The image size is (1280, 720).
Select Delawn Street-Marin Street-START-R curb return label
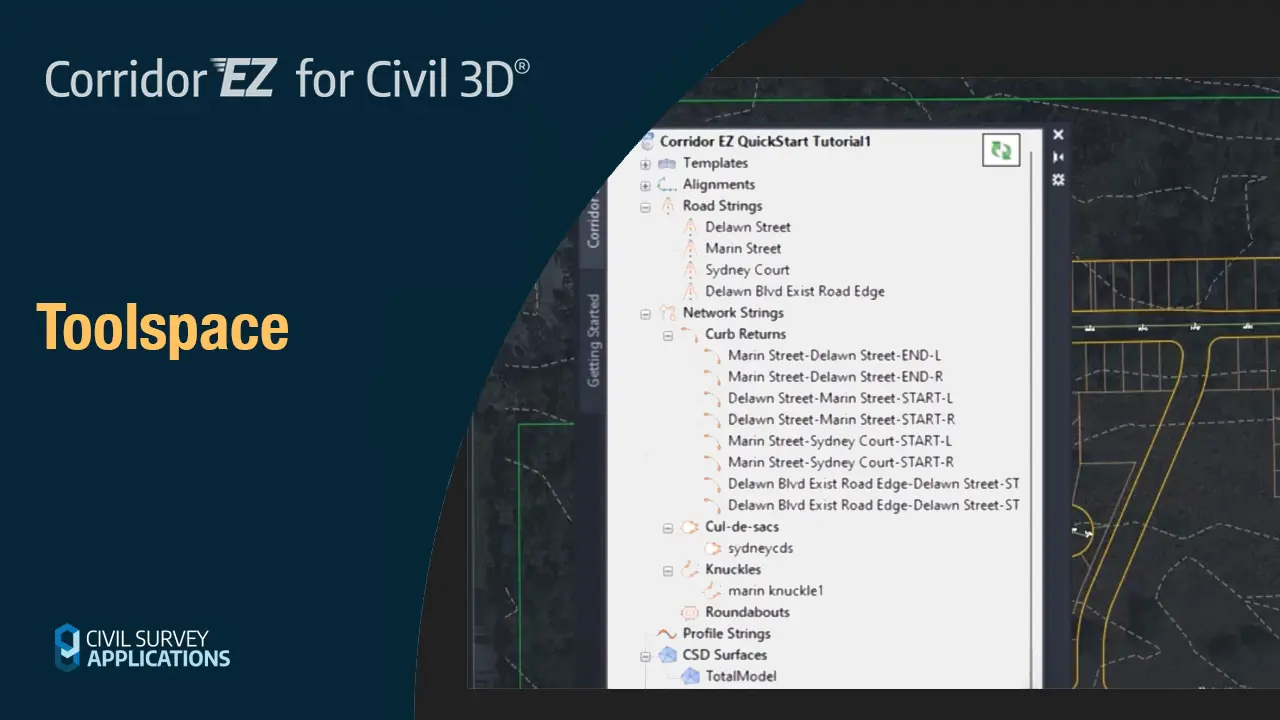(841, 420)
